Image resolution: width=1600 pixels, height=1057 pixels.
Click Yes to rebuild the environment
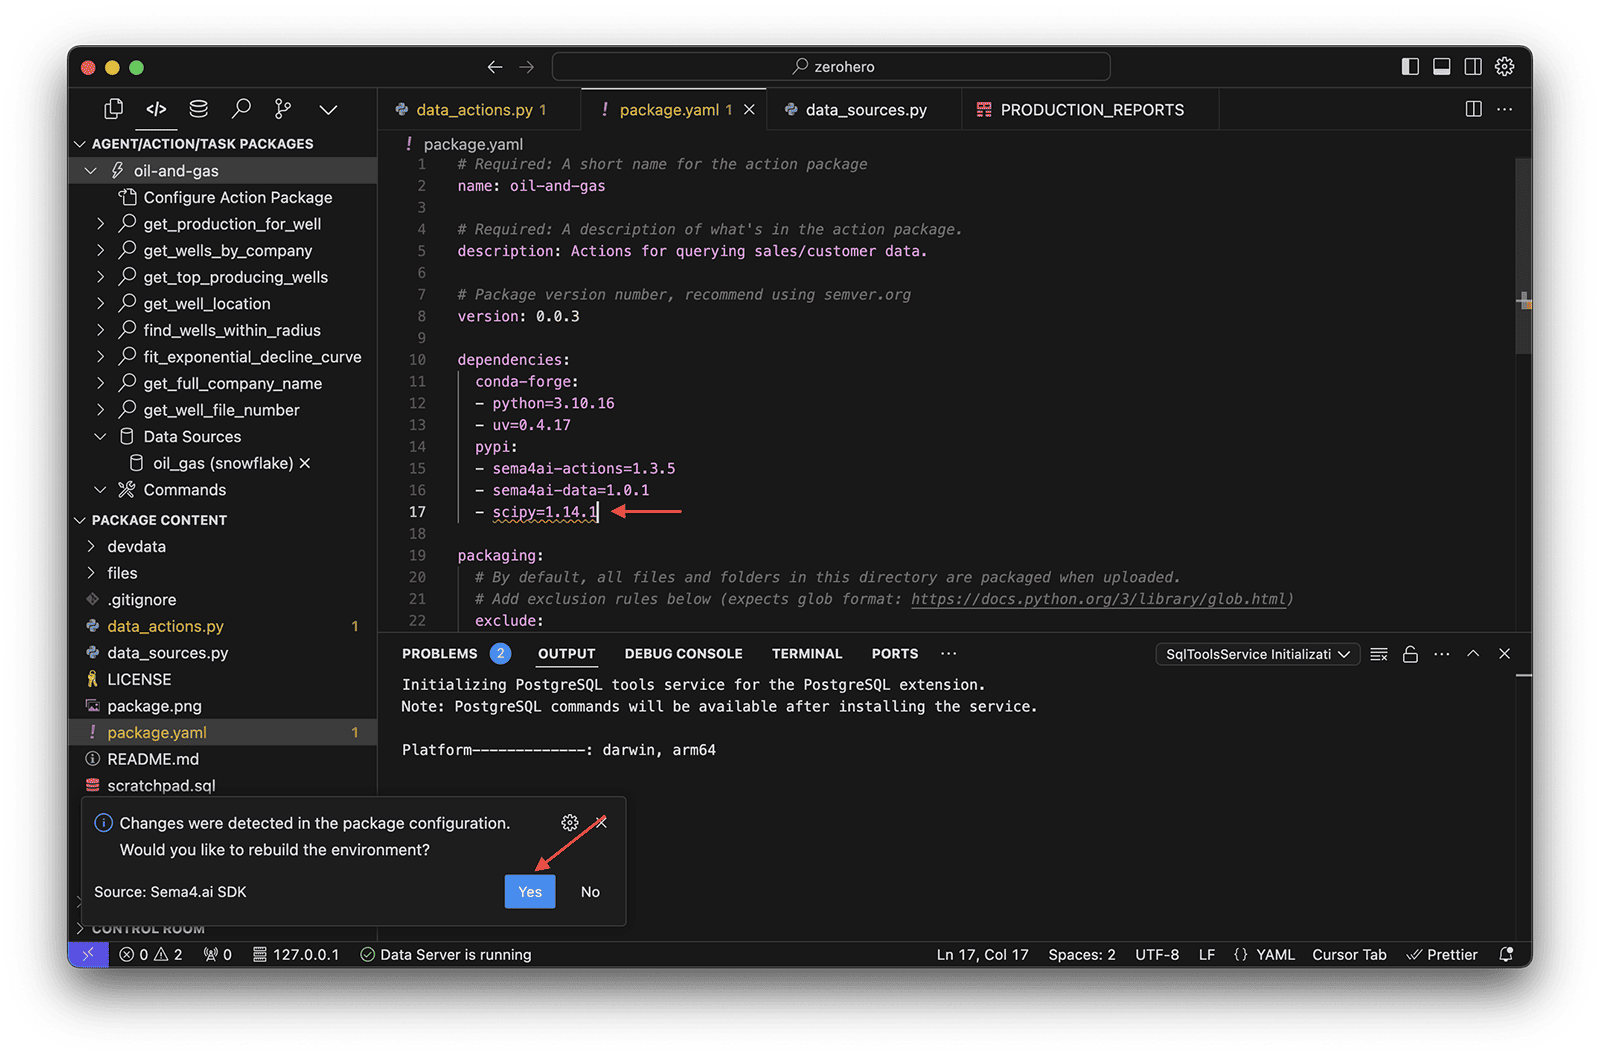tap(529, 891)
